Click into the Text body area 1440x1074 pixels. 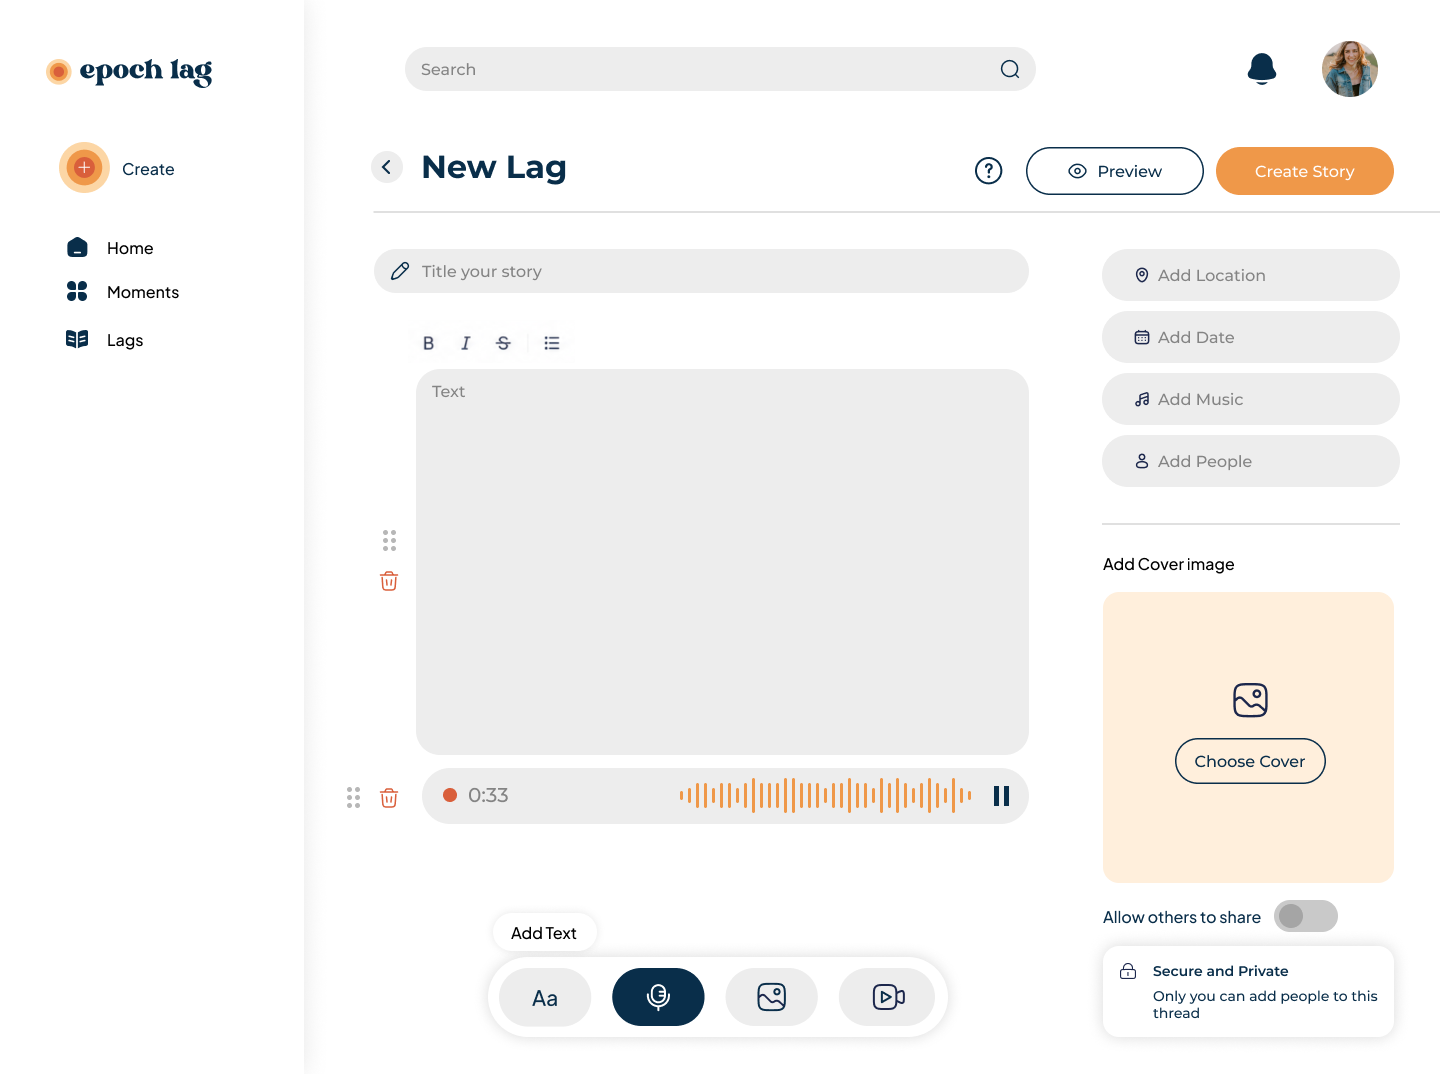tap(722, 562)
